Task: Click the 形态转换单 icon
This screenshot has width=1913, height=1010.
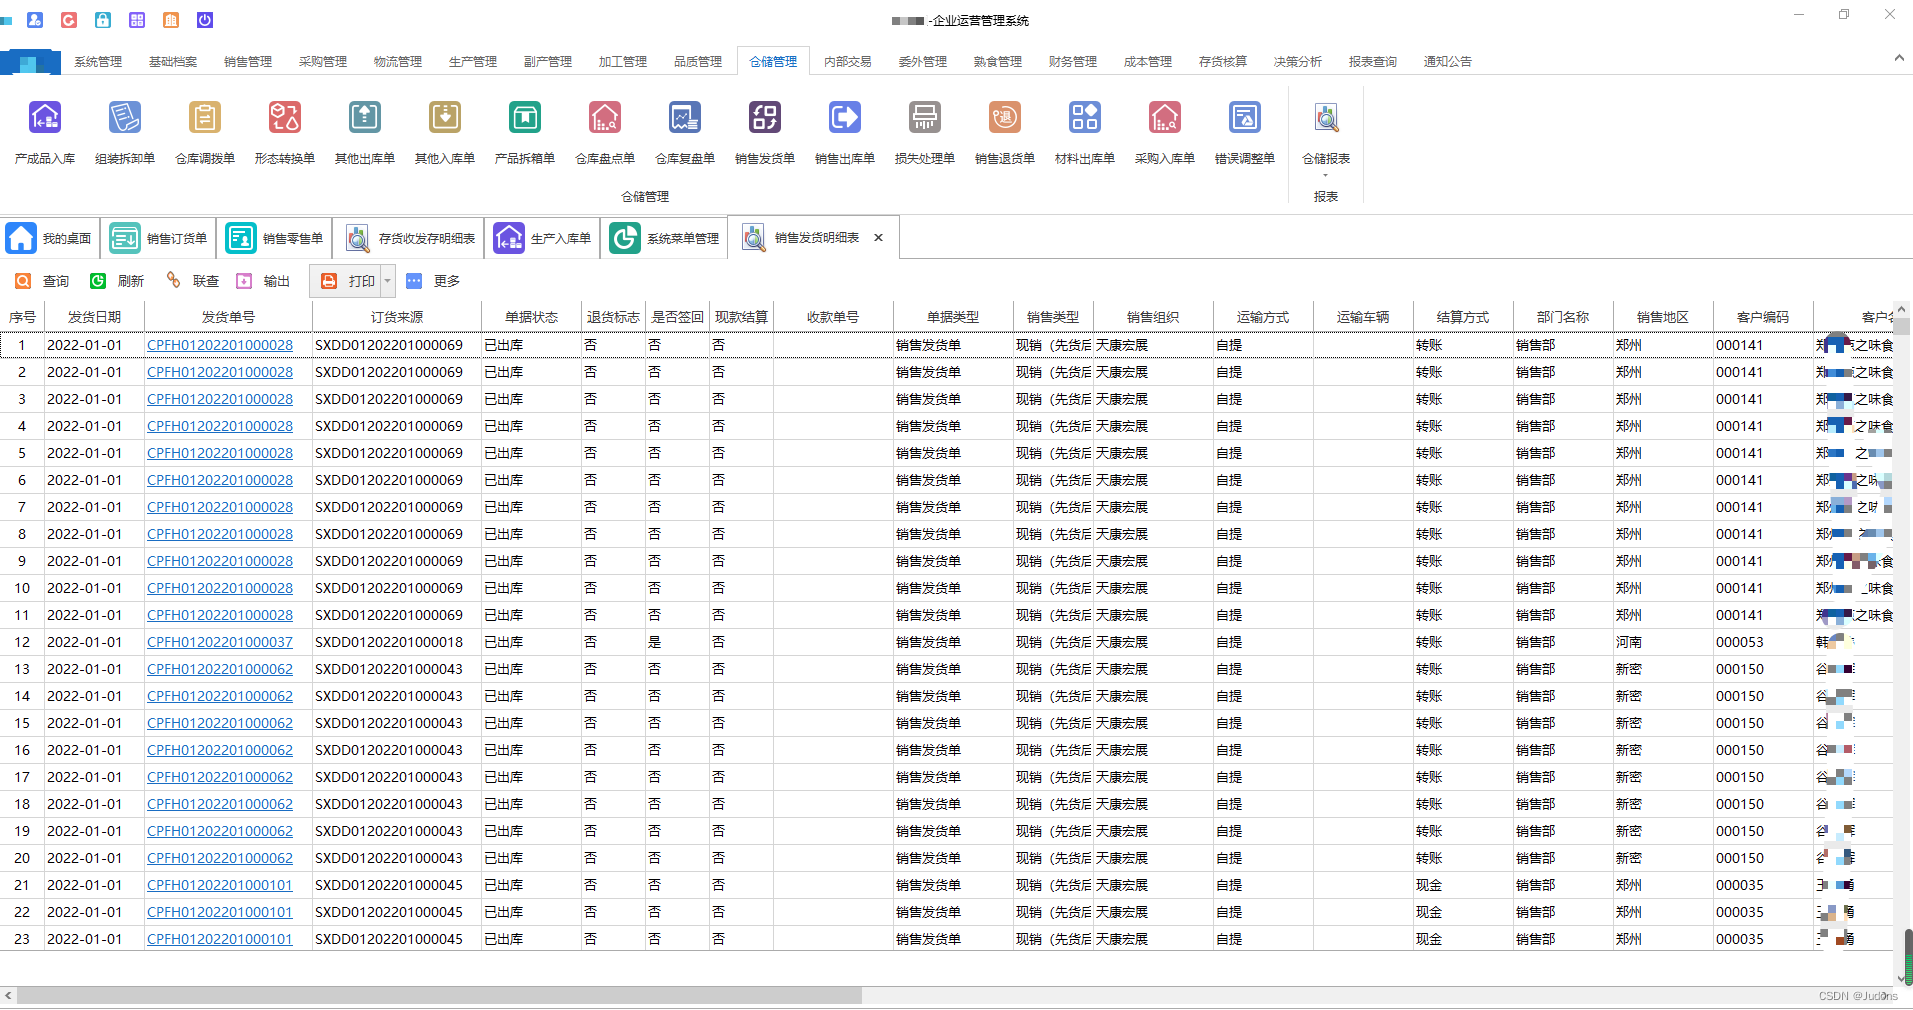Action: (284, 130)
